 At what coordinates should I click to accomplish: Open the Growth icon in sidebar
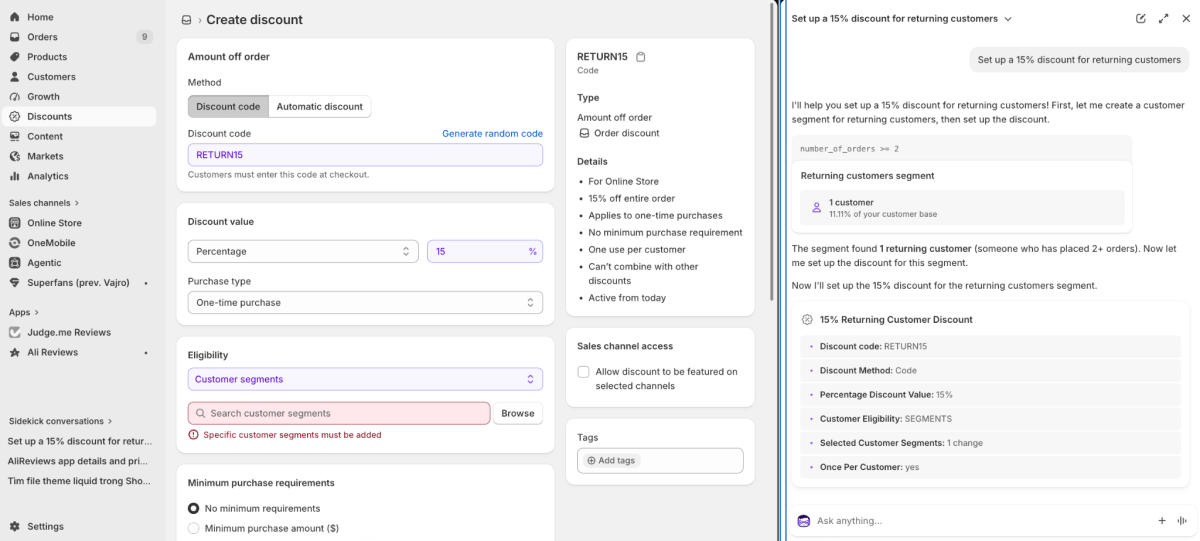point(15,97)
